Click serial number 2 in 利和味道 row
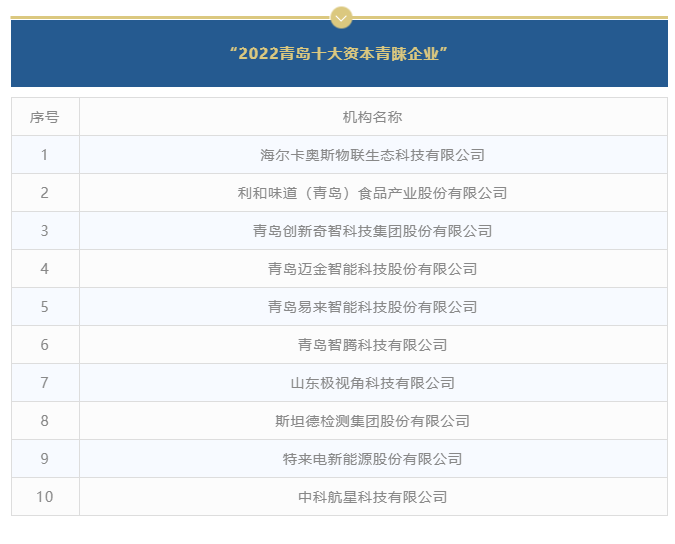This screenshot has height=544, width=675. point(44,193)
